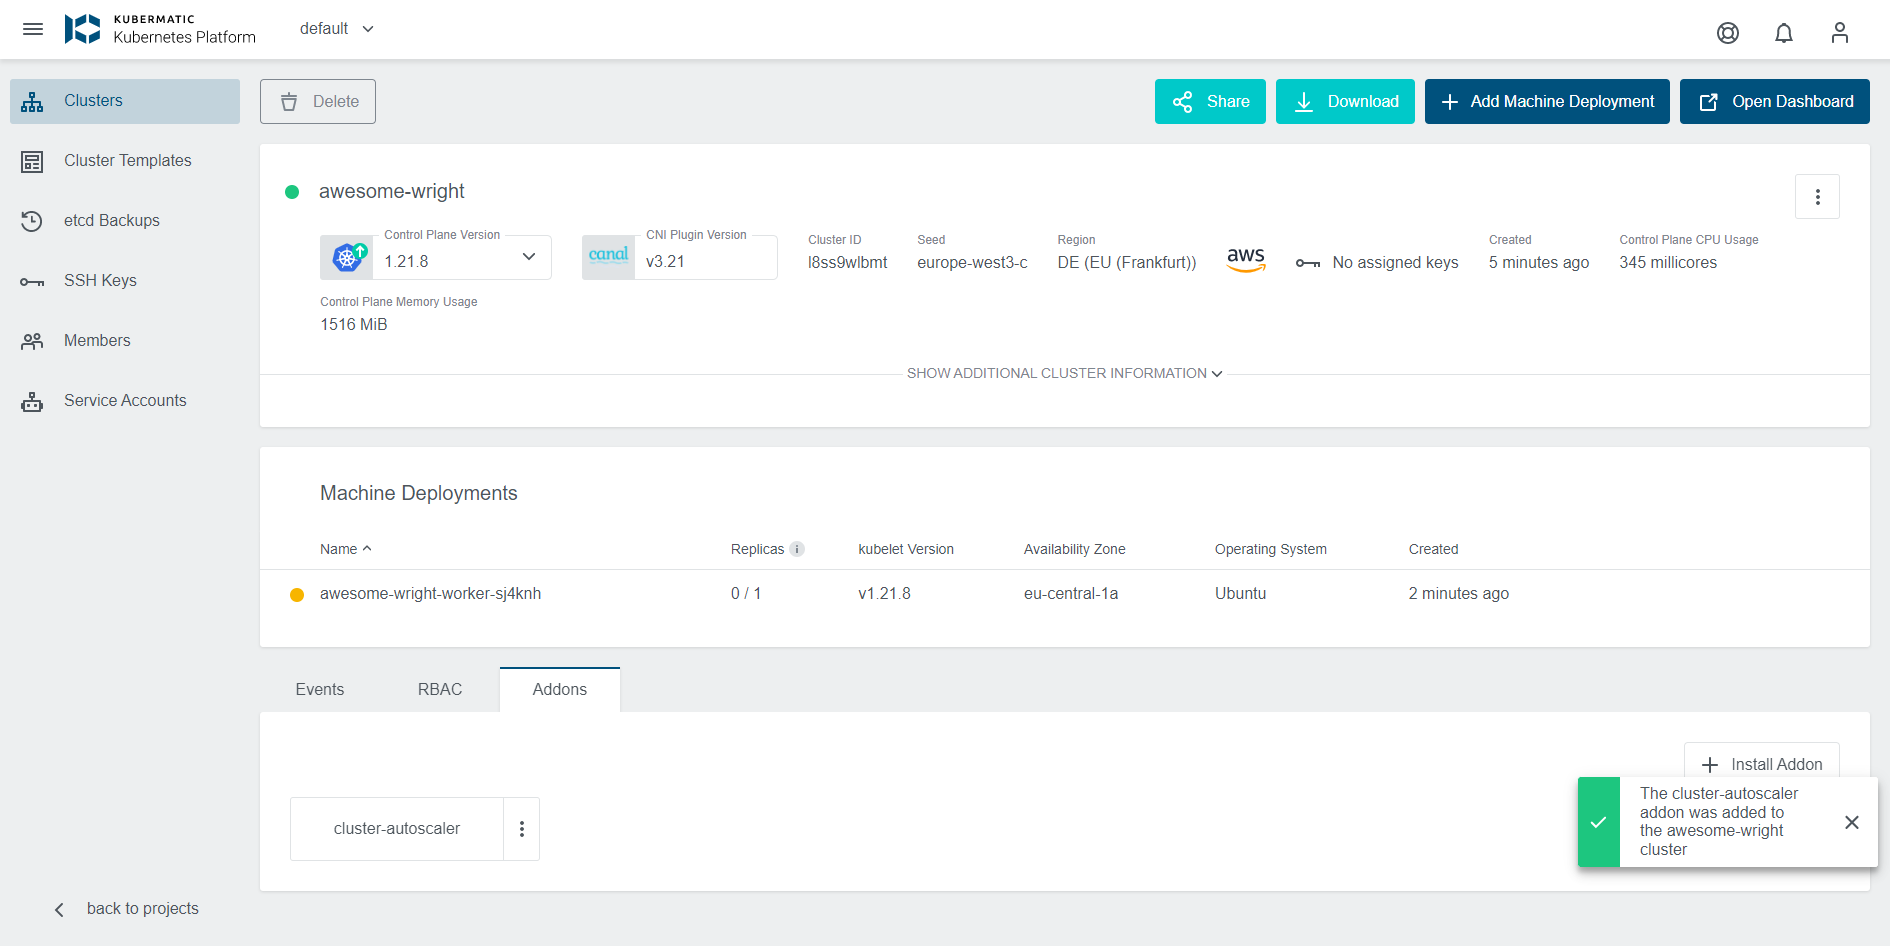Open cluster-autoscaler addon three-dot menu
1890x946 pixels.
521,829
